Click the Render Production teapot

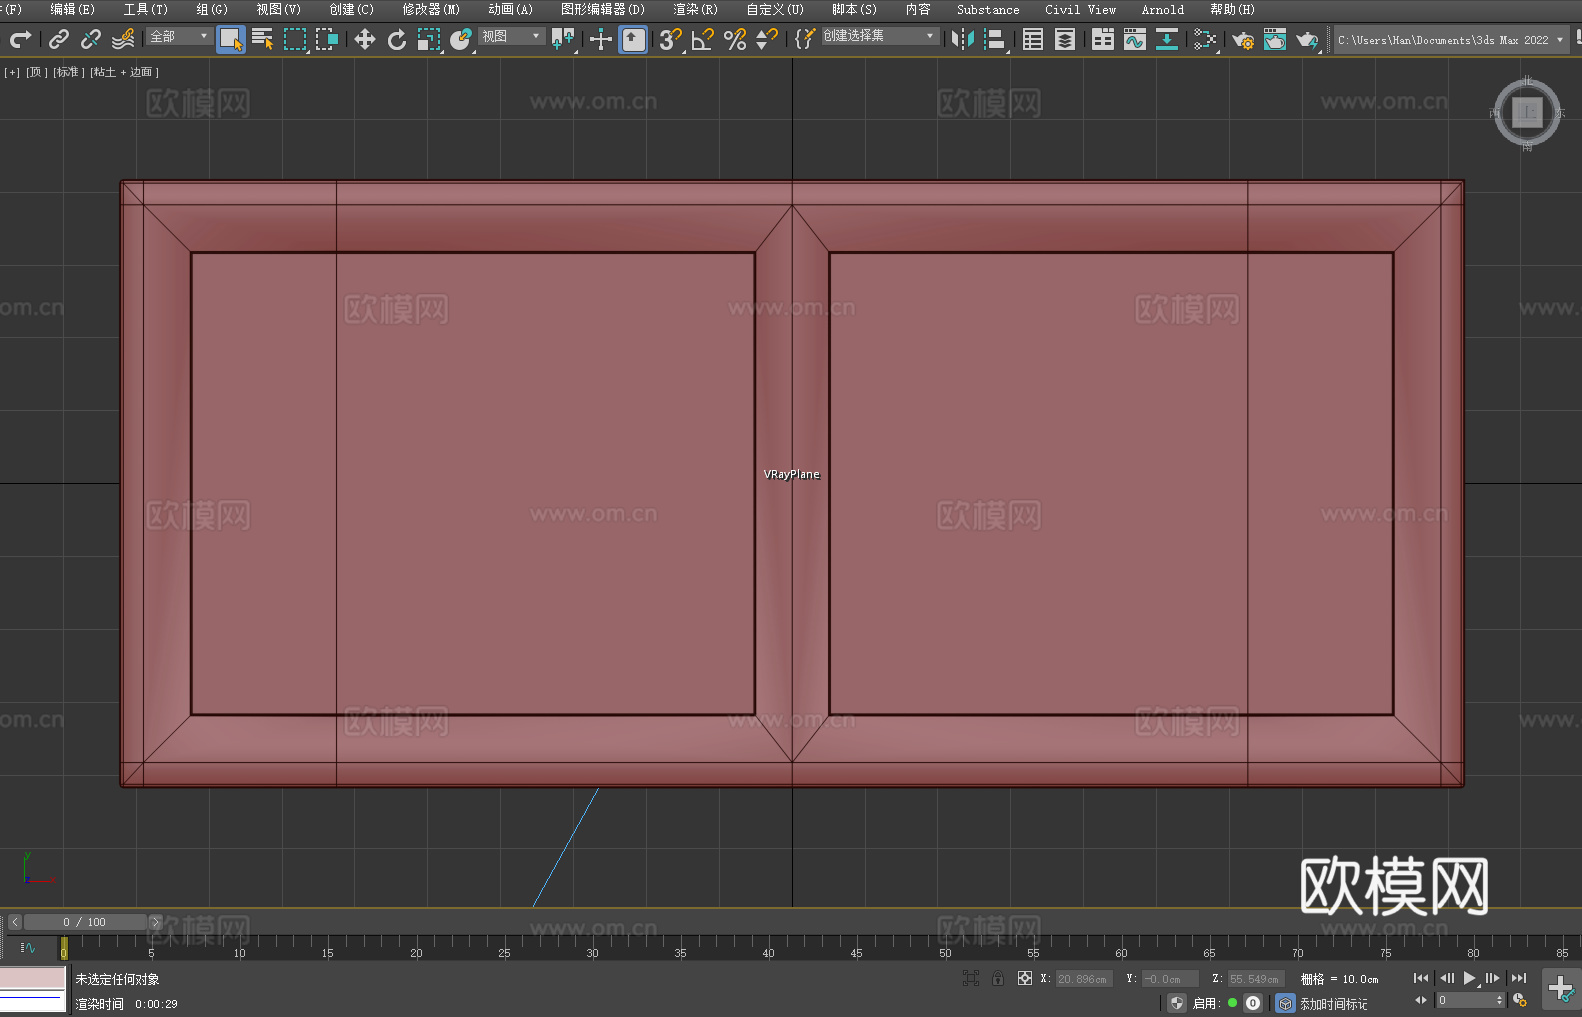[x=1307, y=39]
